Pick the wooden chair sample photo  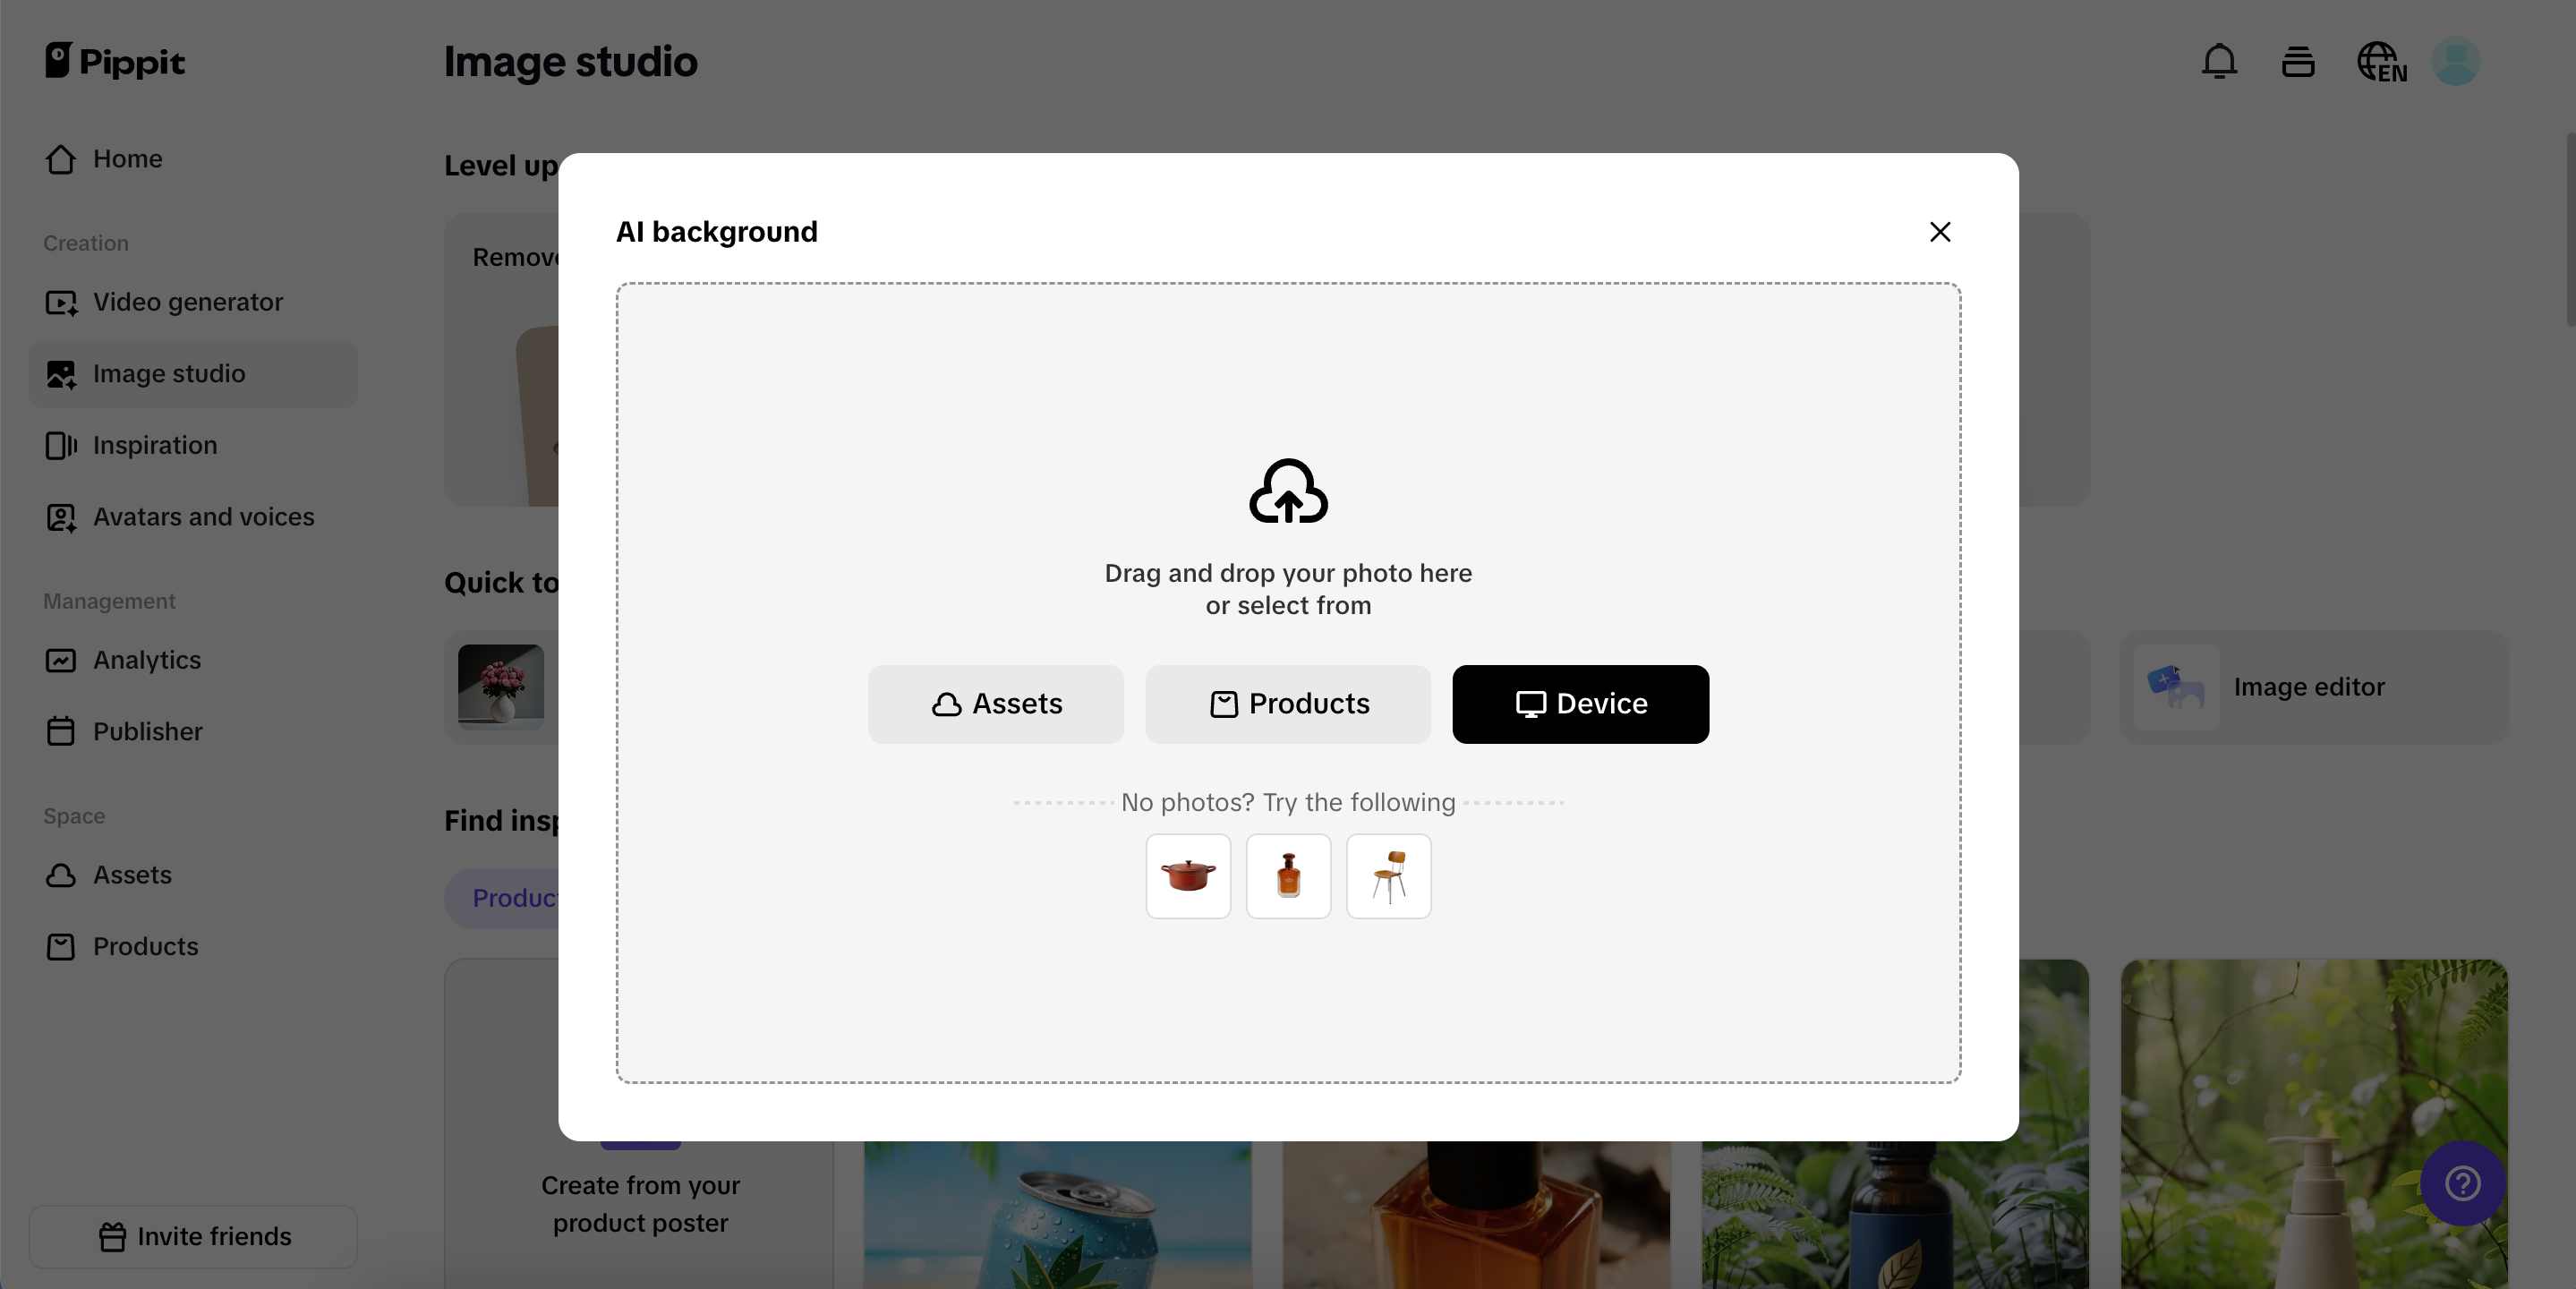click(1388, 876)
